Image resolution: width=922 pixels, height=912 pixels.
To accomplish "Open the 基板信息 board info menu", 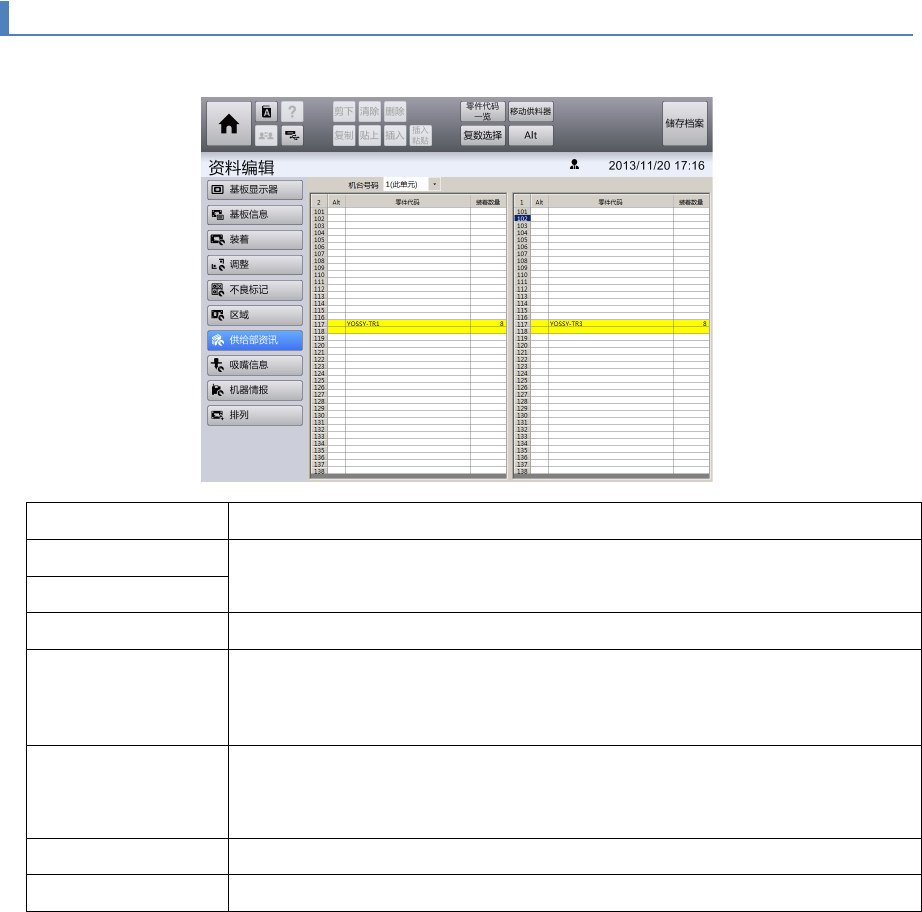I will [x=255, y=215].
